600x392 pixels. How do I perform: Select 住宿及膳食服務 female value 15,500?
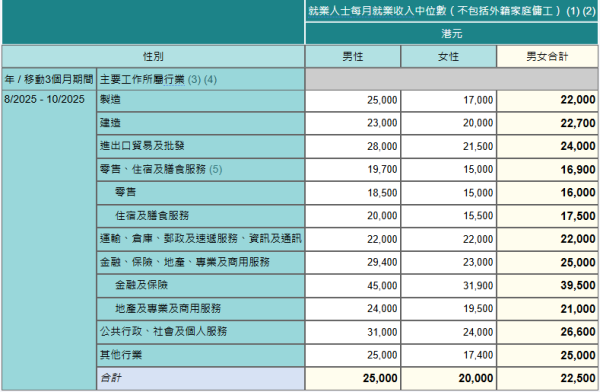pyautogui.click(x=448, y=216)
